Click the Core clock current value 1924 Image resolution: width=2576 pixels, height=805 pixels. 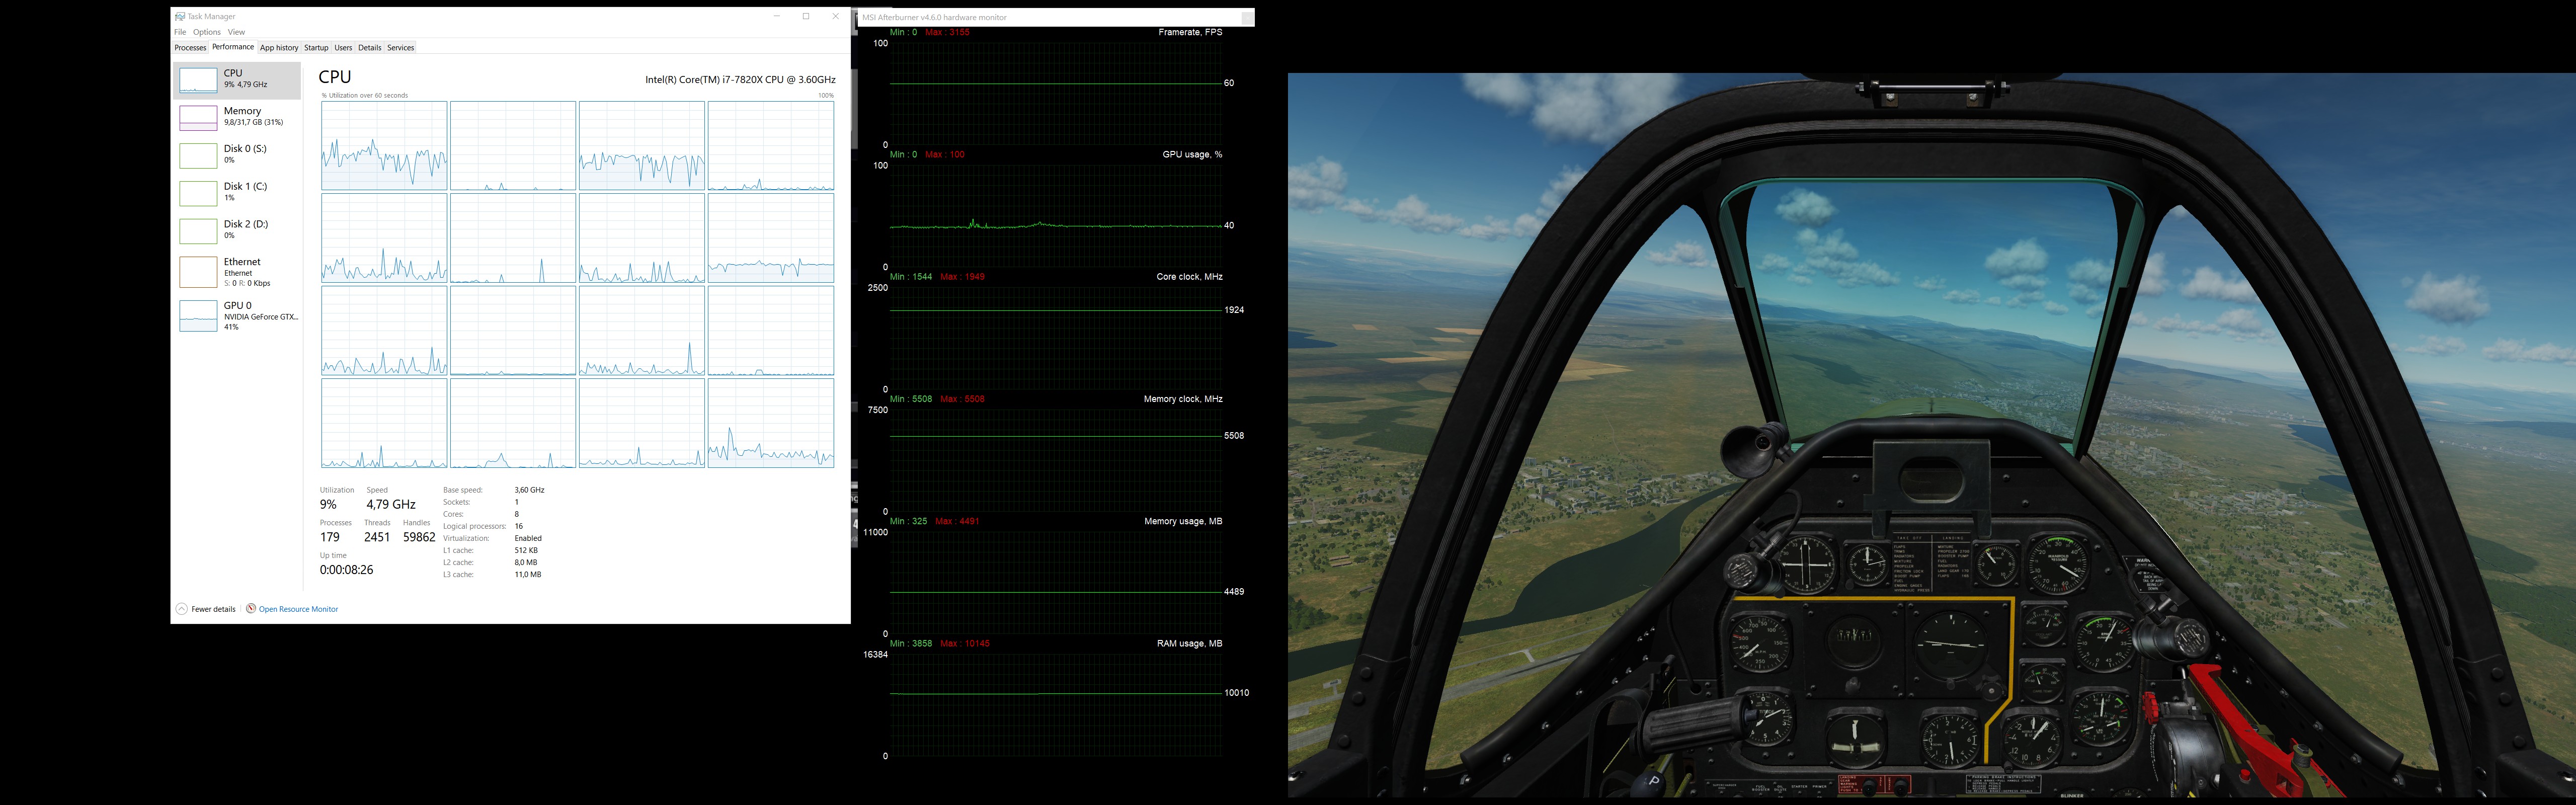[1234, 310]
